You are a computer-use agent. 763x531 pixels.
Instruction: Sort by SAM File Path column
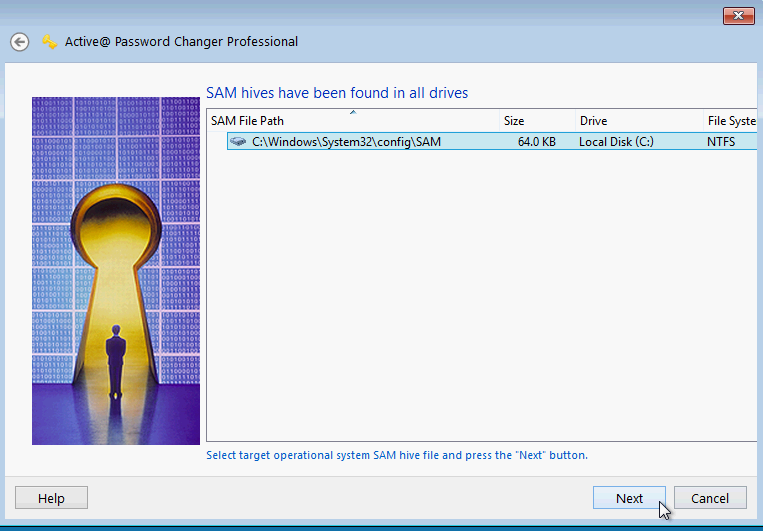pos(353,120)
